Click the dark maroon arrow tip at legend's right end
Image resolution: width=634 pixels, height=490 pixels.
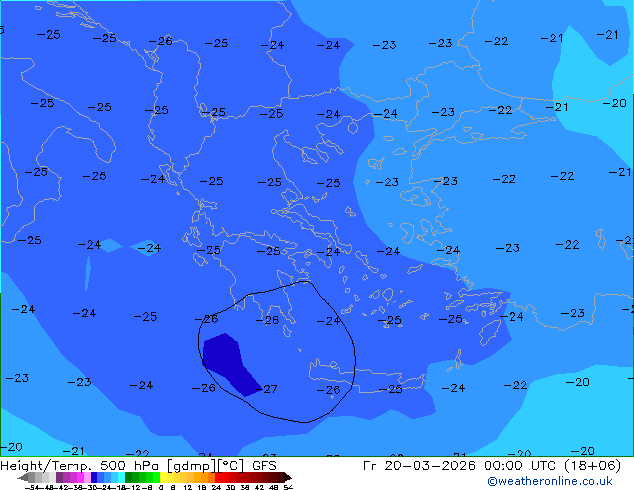(x=288, y=477)
